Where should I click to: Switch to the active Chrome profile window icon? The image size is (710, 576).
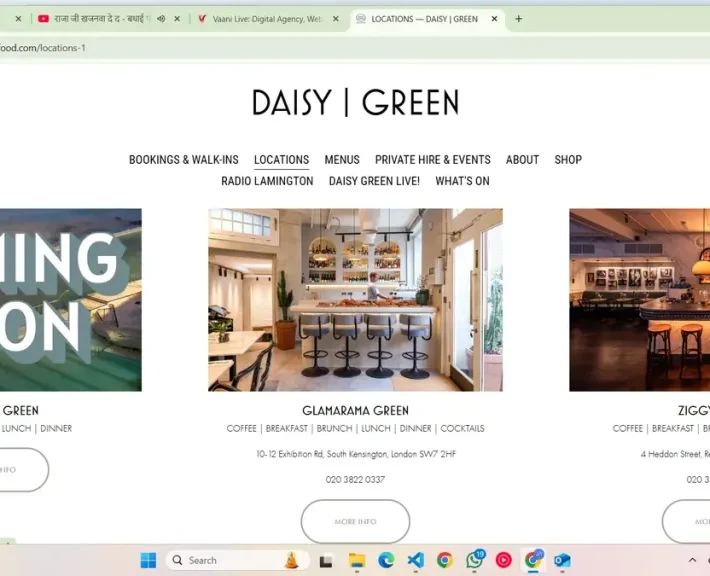(533, 560)
